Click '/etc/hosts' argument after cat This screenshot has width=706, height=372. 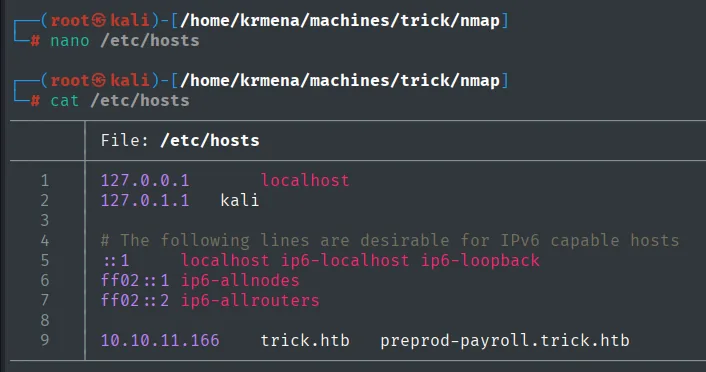click(140, 101)
